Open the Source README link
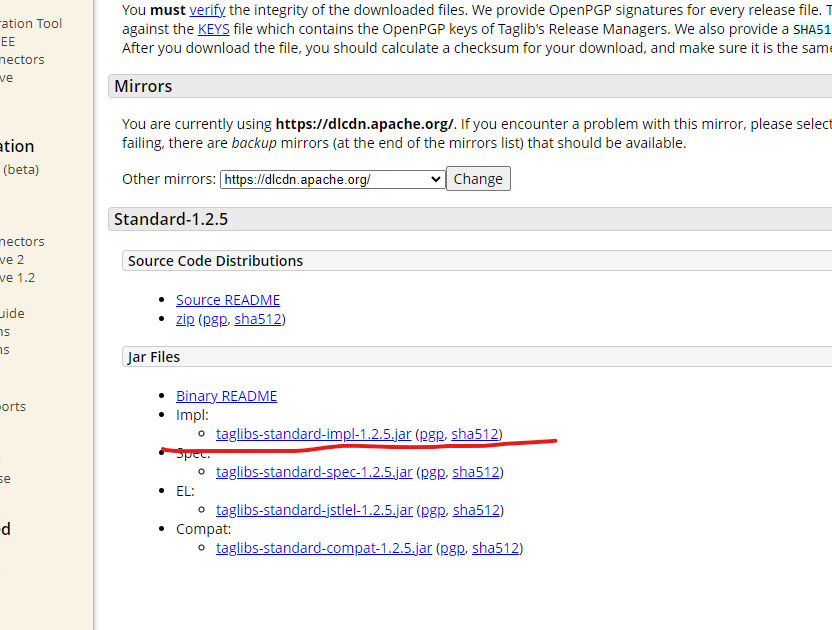The height and width of the screenshot is (630, 832). coord(228,300)
